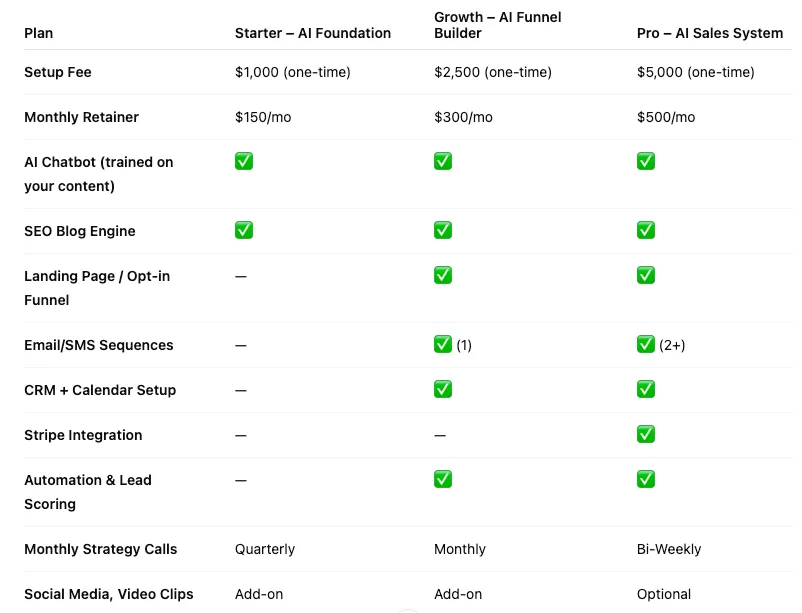Click the CRM + Calendar Setup checkmark under Pro

646,389
